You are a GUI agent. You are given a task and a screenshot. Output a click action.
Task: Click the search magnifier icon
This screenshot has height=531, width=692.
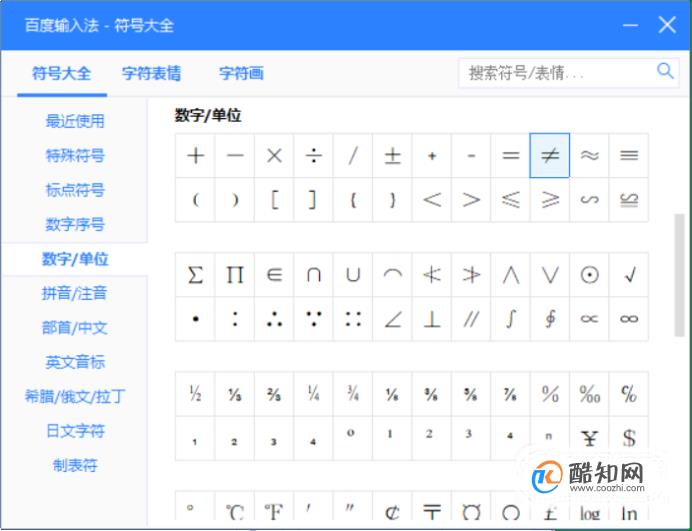(665, 71)
